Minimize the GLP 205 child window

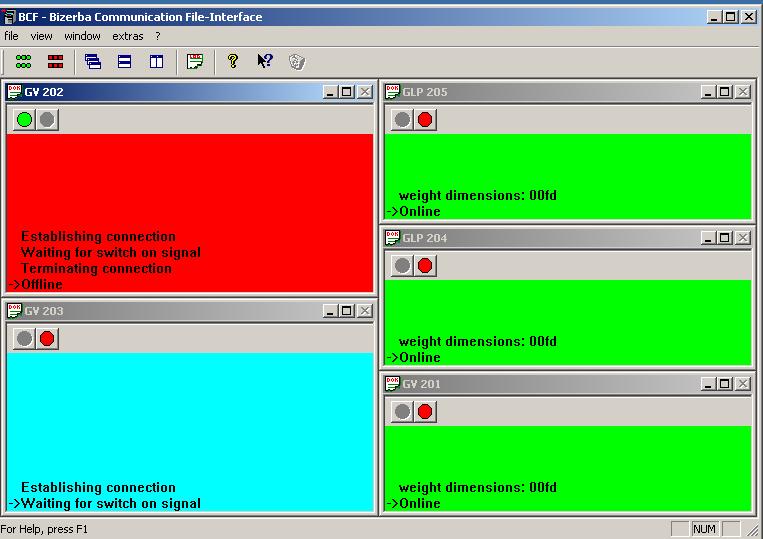coord(708,91)
